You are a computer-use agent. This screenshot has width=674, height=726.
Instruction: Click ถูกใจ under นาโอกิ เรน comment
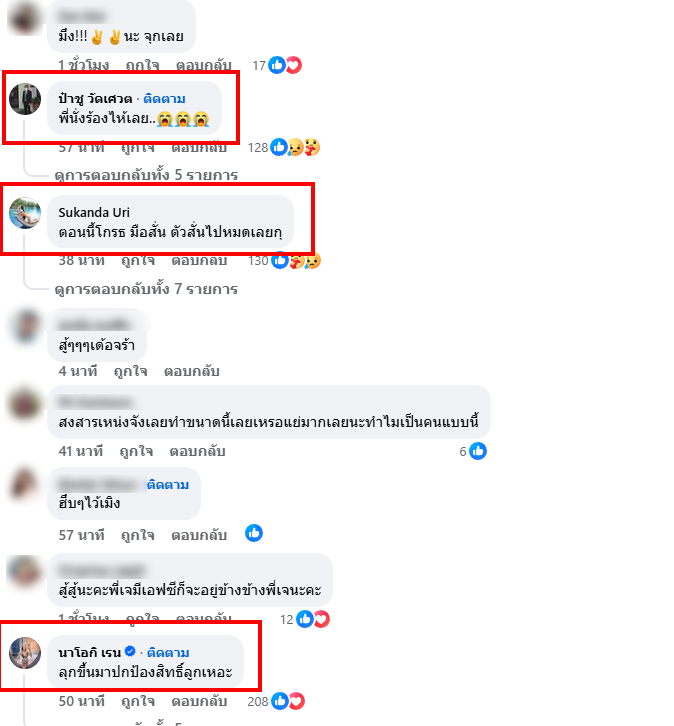(x=138, y=701)
